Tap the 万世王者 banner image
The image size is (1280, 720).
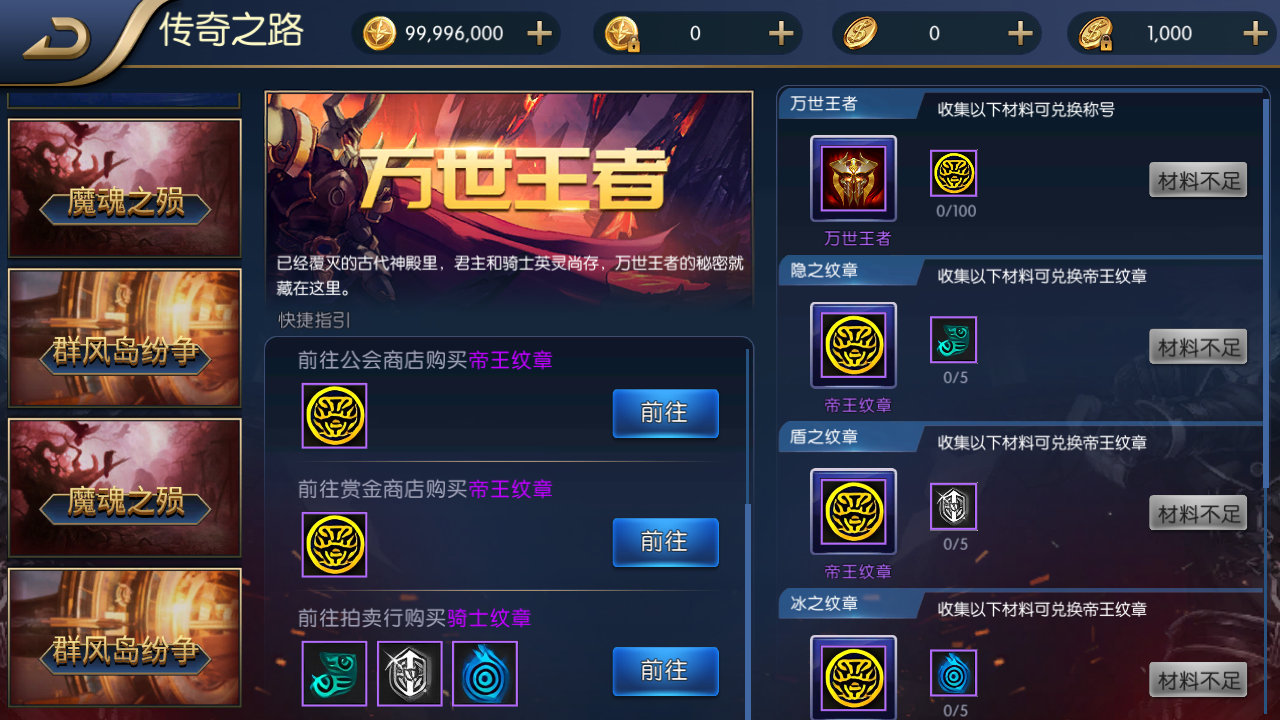[509, 198]
